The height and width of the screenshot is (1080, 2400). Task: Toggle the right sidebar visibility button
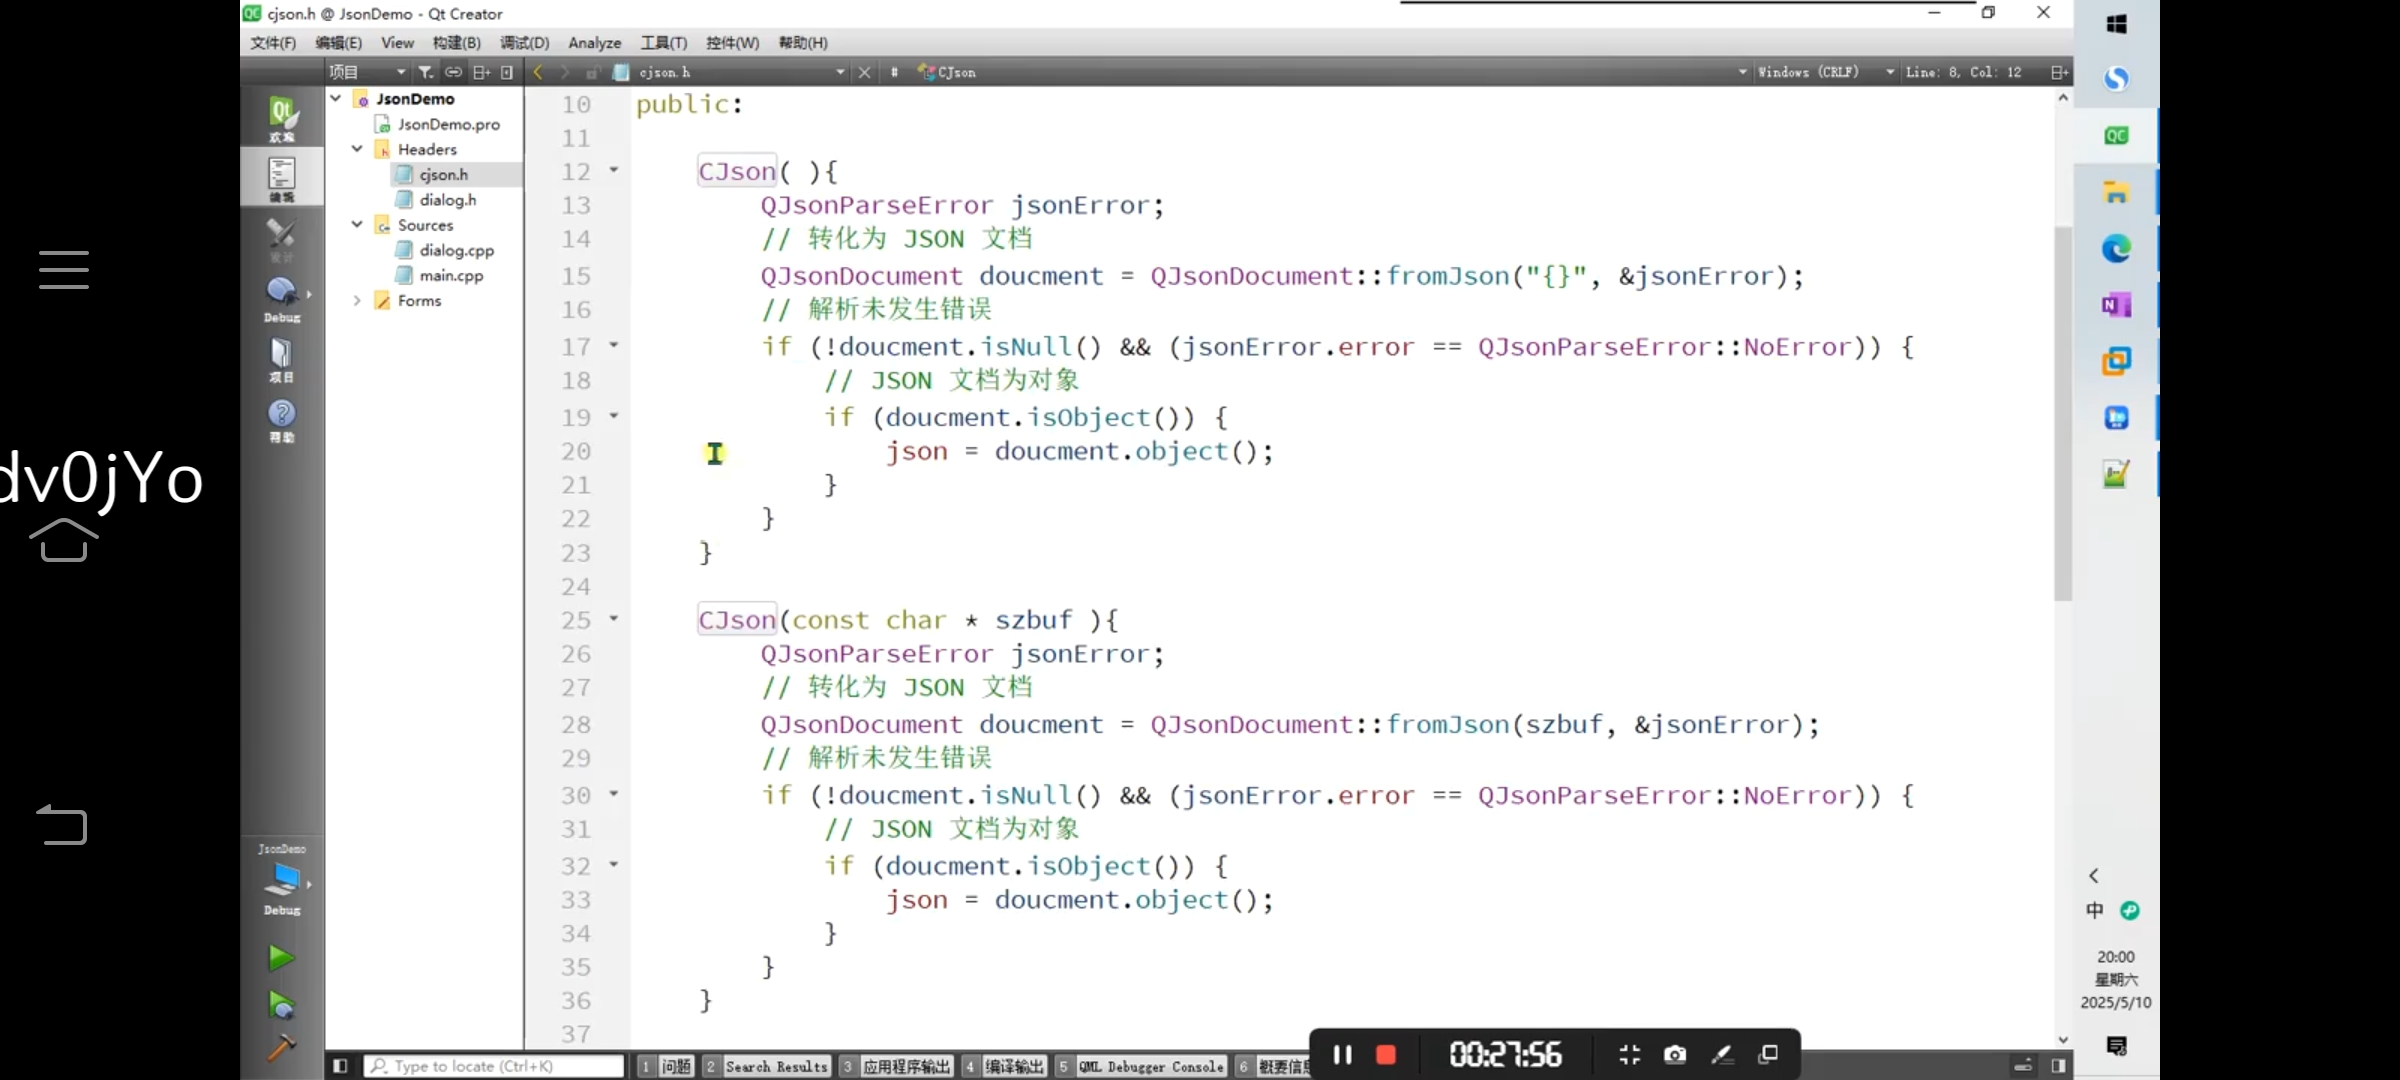pos(2058,1066)
